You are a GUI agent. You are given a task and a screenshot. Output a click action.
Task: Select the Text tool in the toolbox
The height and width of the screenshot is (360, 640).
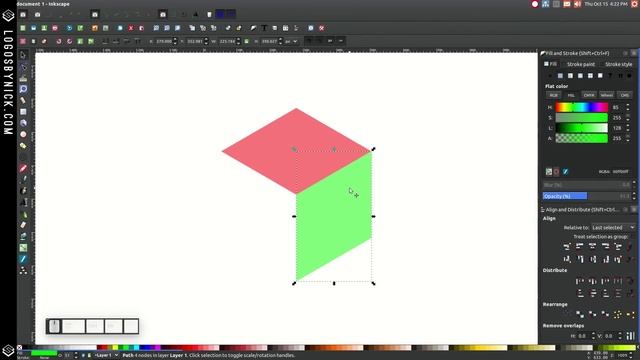[23, 202]
